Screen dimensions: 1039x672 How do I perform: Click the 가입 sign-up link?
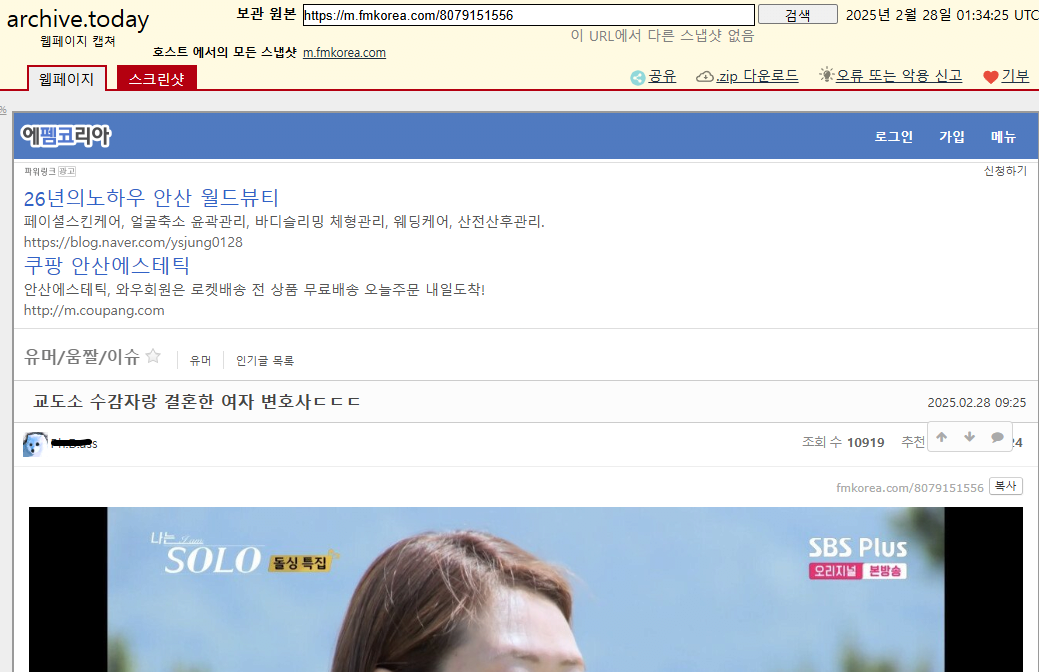(x=951, y=137)
